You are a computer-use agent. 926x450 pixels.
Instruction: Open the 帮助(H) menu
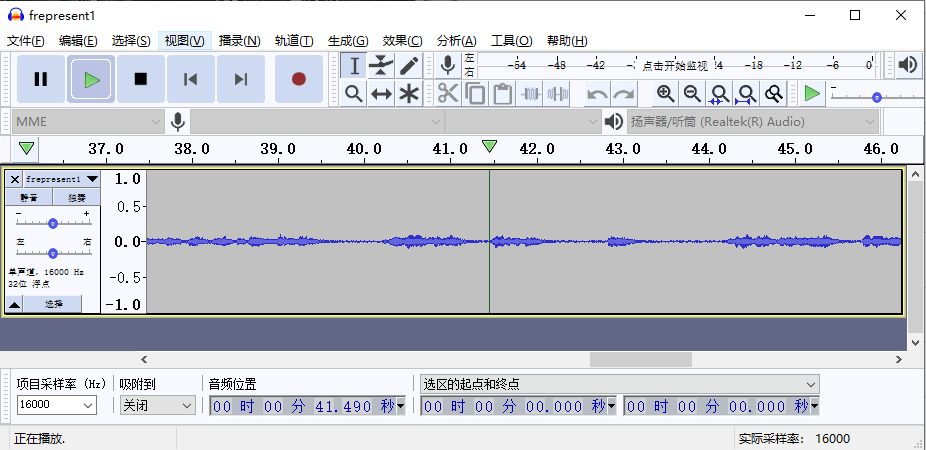(567, 41)
